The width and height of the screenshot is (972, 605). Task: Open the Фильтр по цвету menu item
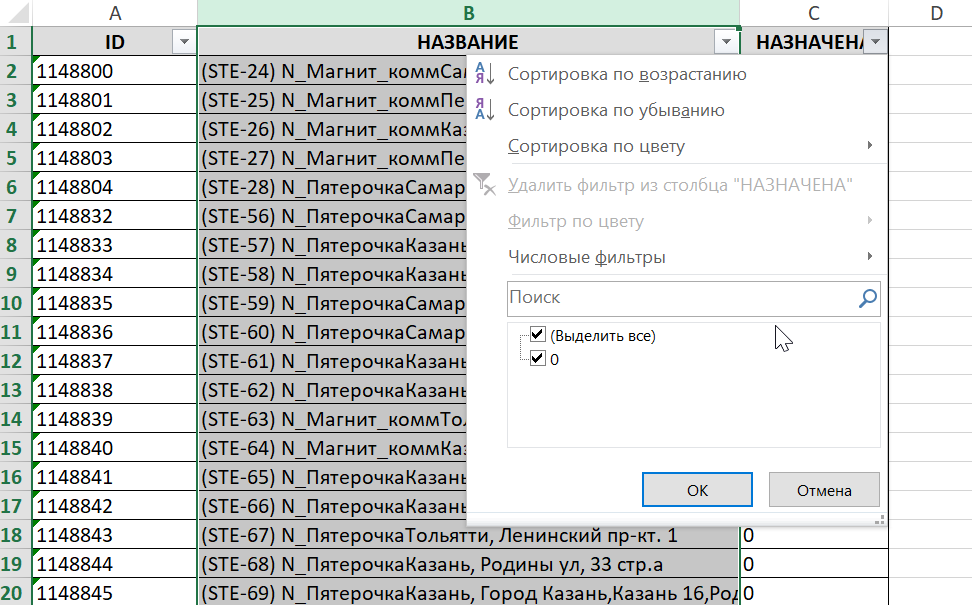click(x=677, y=221)
